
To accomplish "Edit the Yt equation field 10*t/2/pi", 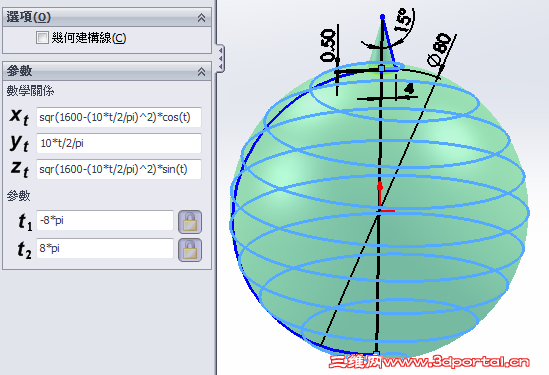I will pyautogui.click(x=119, y=143).
